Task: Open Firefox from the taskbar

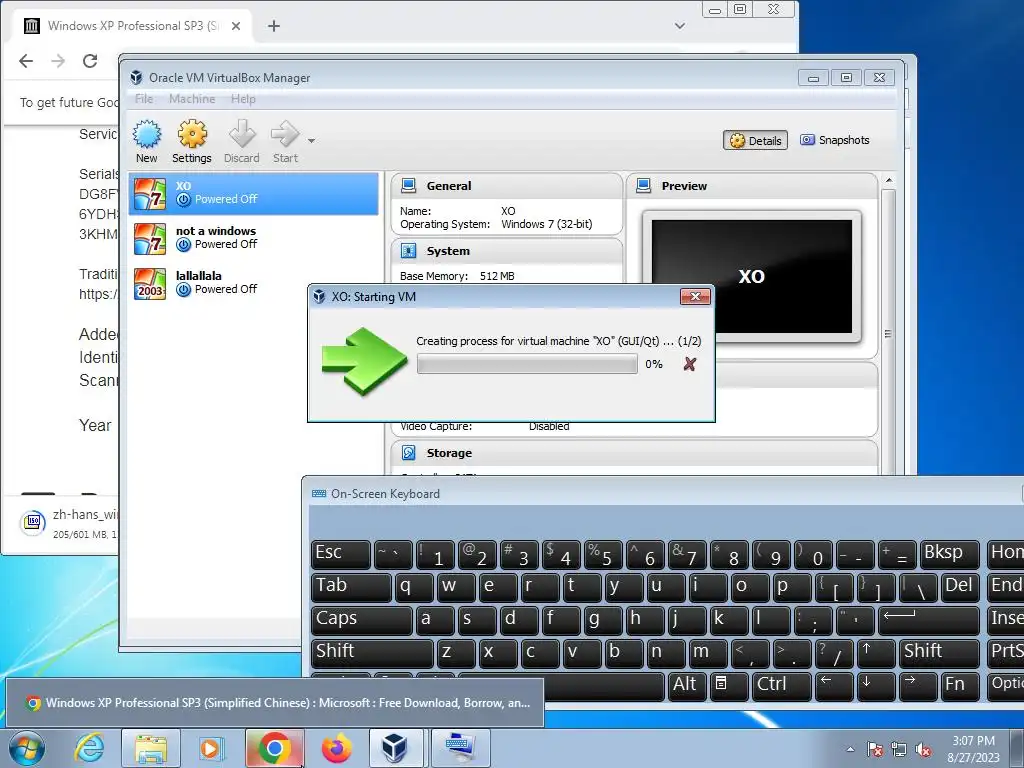Action: point(336,748)
